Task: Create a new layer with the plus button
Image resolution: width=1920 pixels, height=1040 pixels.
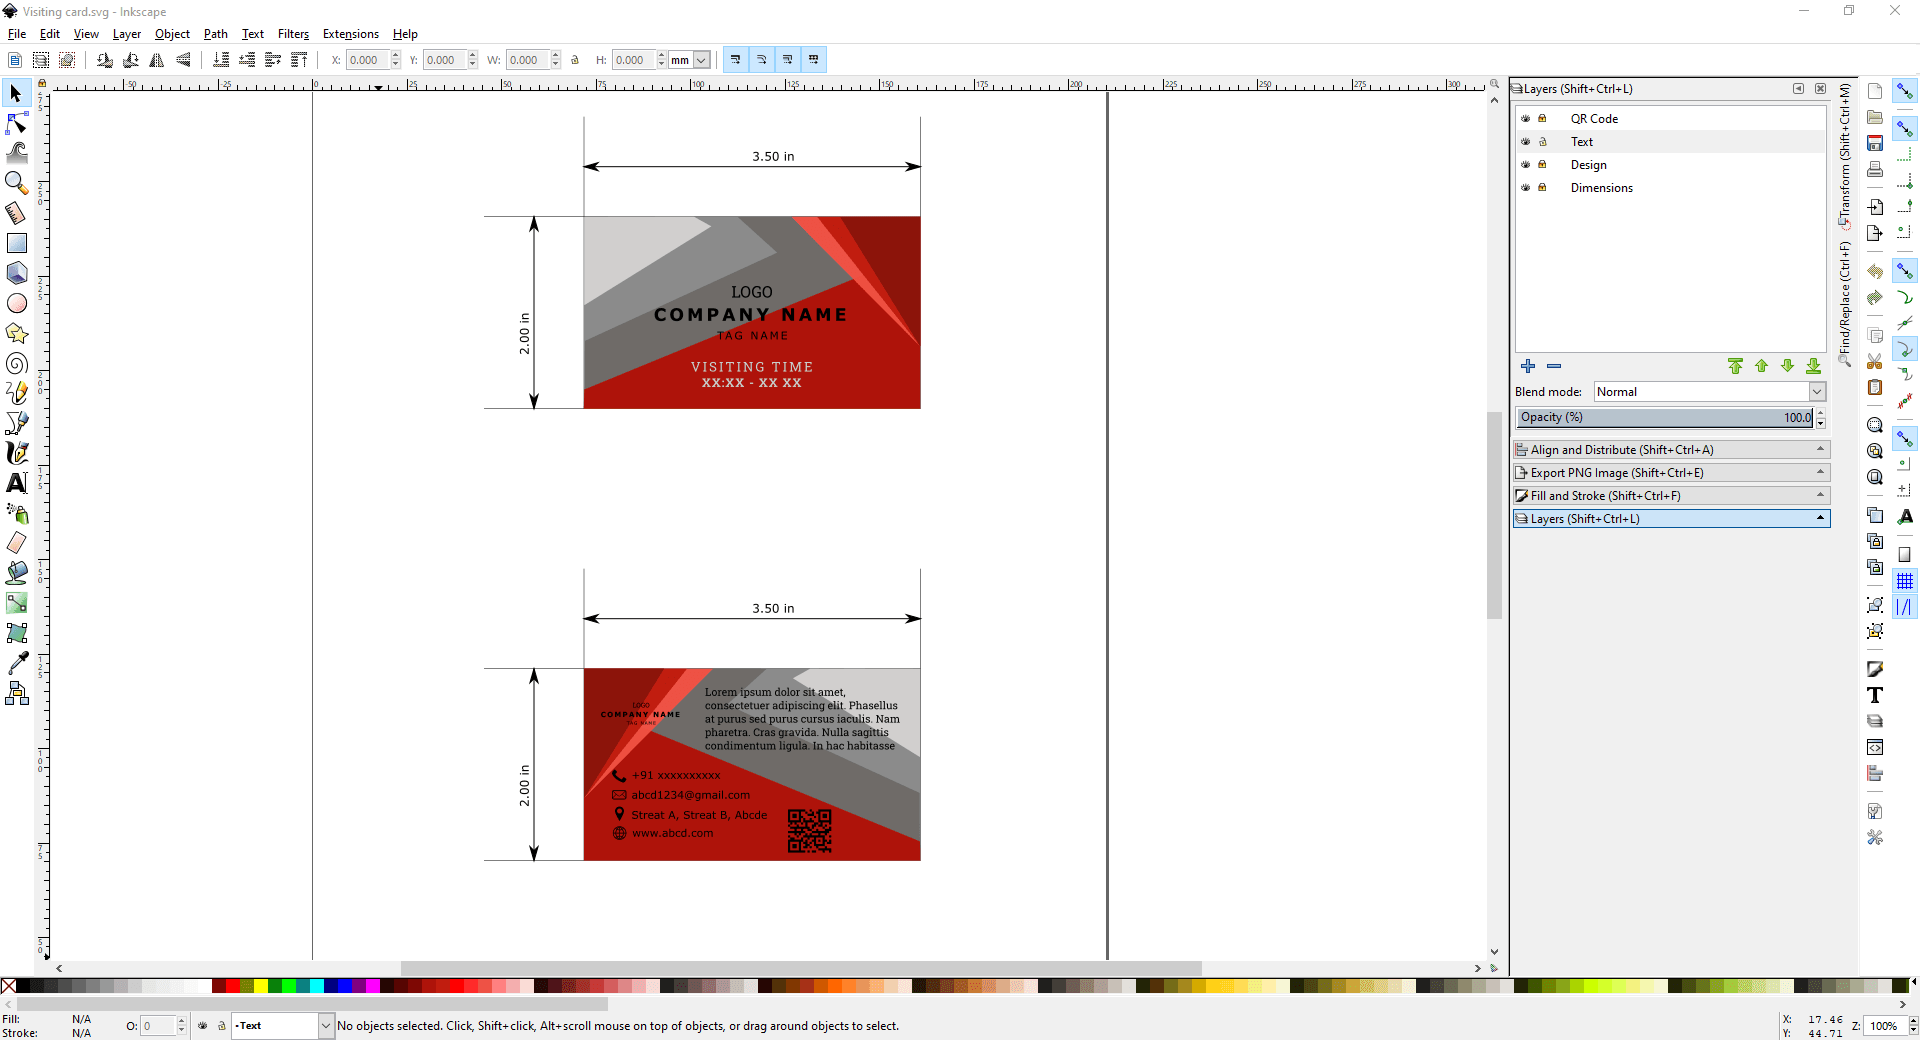Action: [x=1528, y=366]
